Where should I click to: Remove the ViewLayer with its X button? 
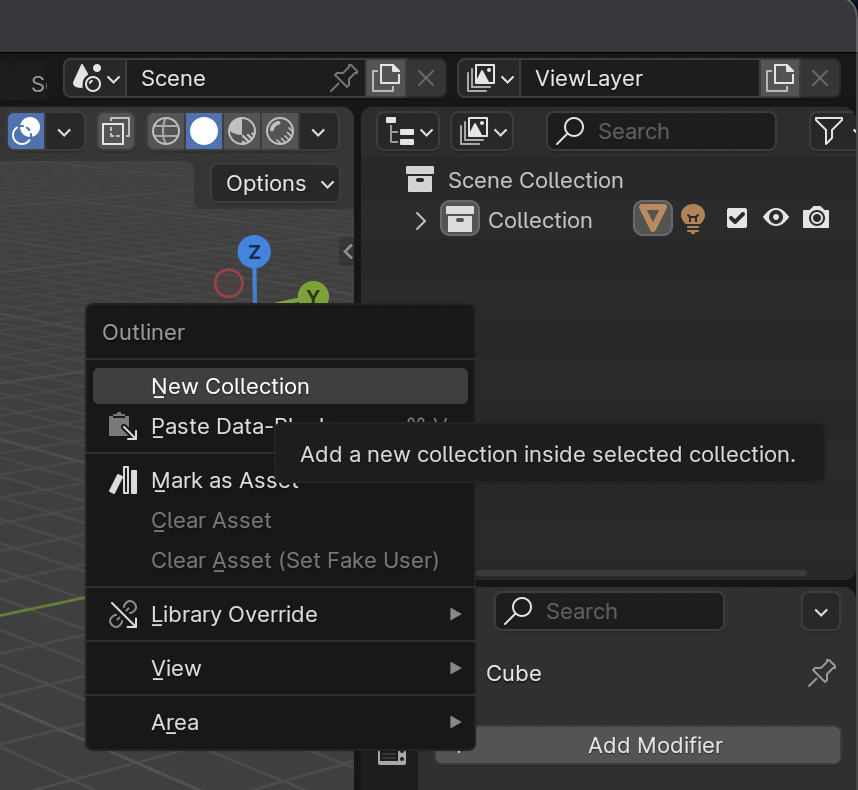819,78
